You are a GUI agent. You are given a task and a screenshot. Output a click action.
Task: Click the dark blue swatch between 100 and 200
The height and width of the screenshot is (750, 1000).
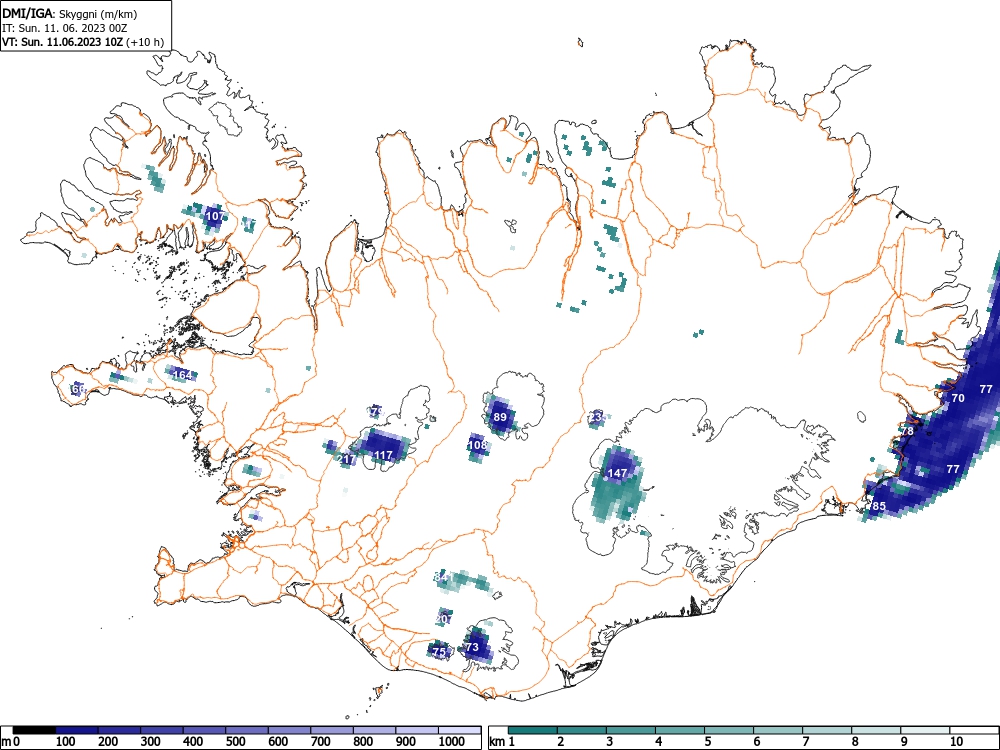click(x=77, y=731)
